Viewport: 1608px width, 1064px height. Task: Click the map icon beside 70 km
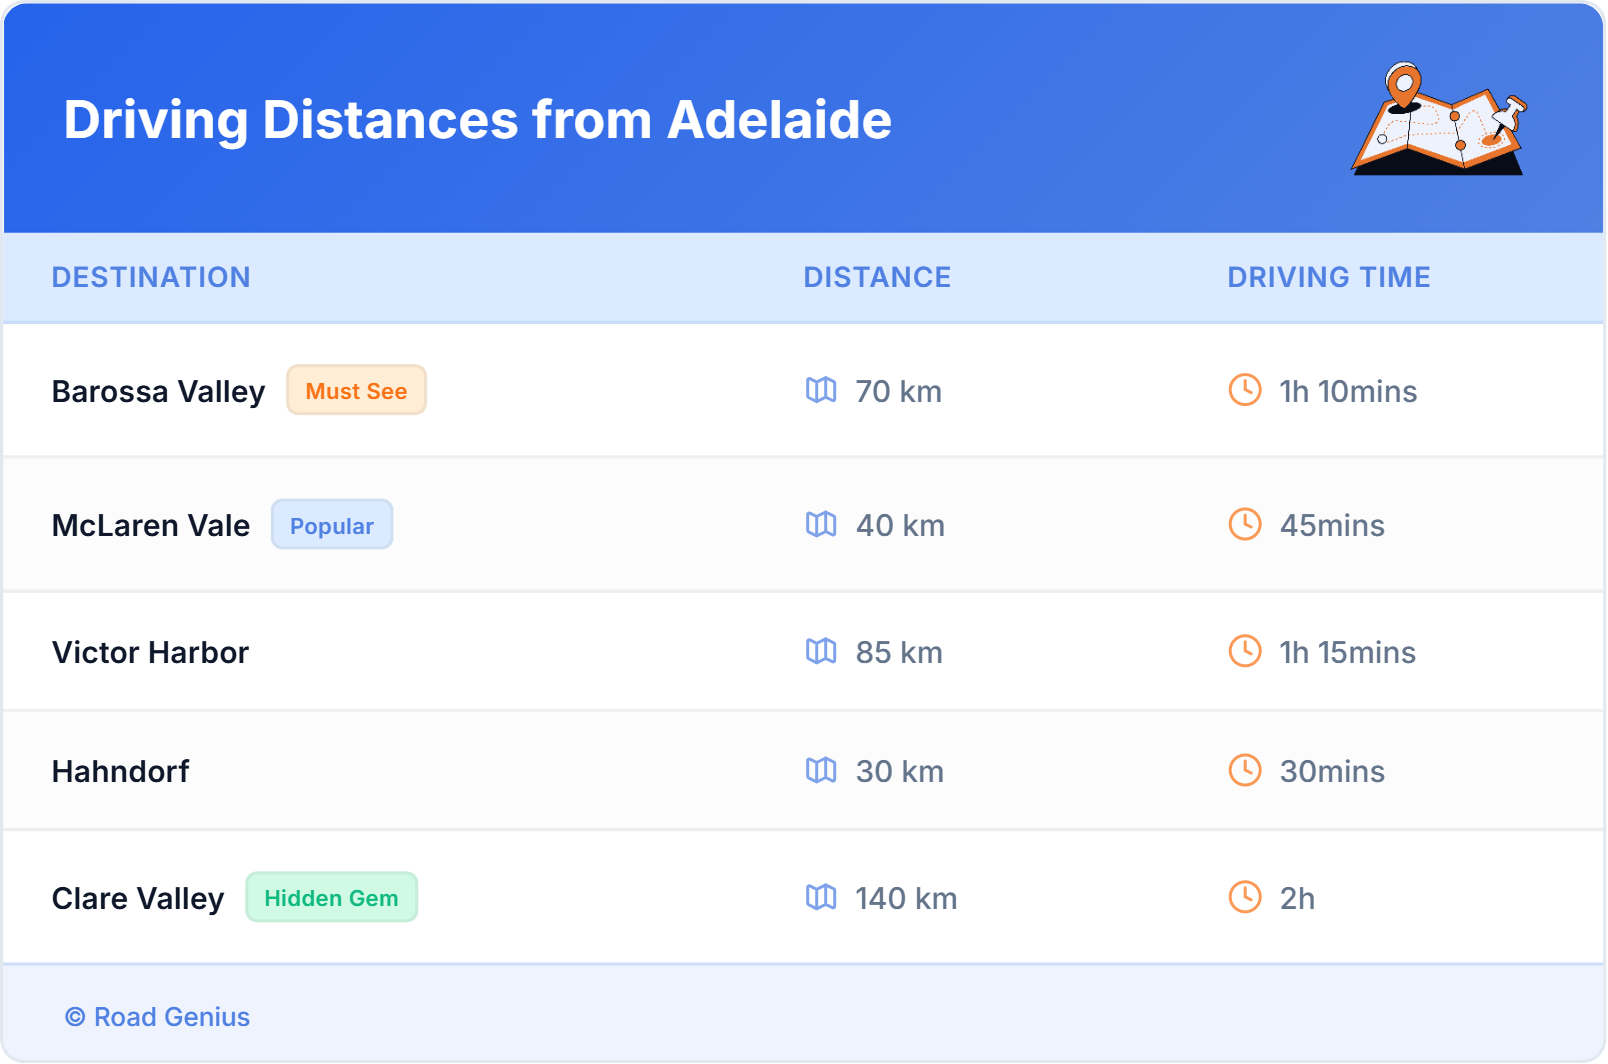tap(821, 390)
